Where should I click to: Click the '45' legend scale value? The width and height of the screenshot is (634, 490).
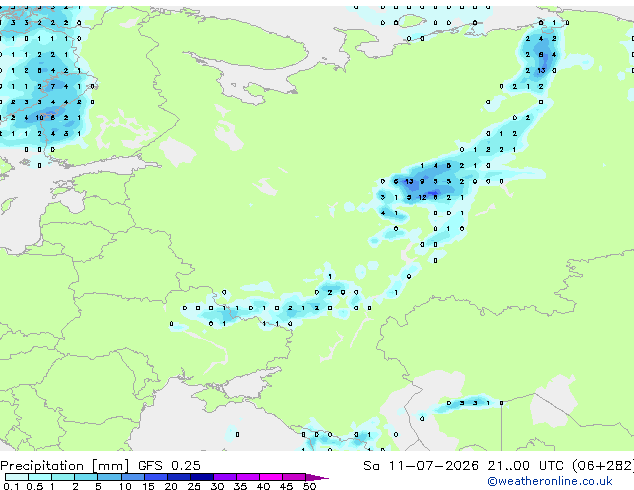click(x=286, y=486)
